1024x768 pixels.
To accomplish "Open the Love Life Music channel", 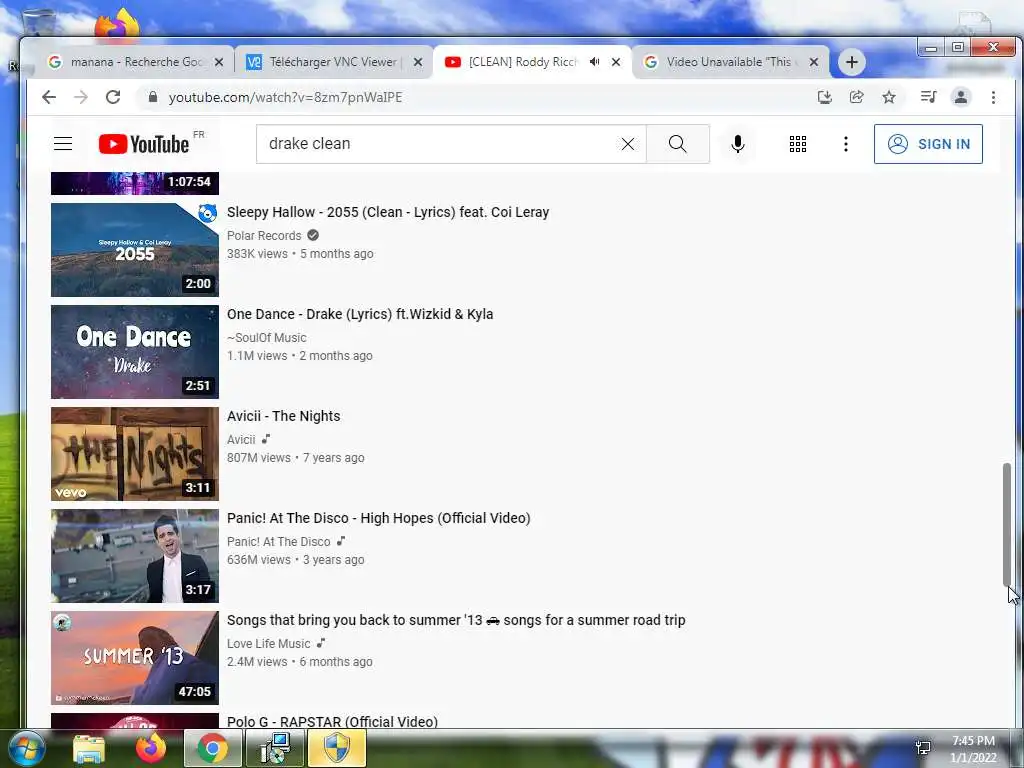I will (x=268, y=643).
